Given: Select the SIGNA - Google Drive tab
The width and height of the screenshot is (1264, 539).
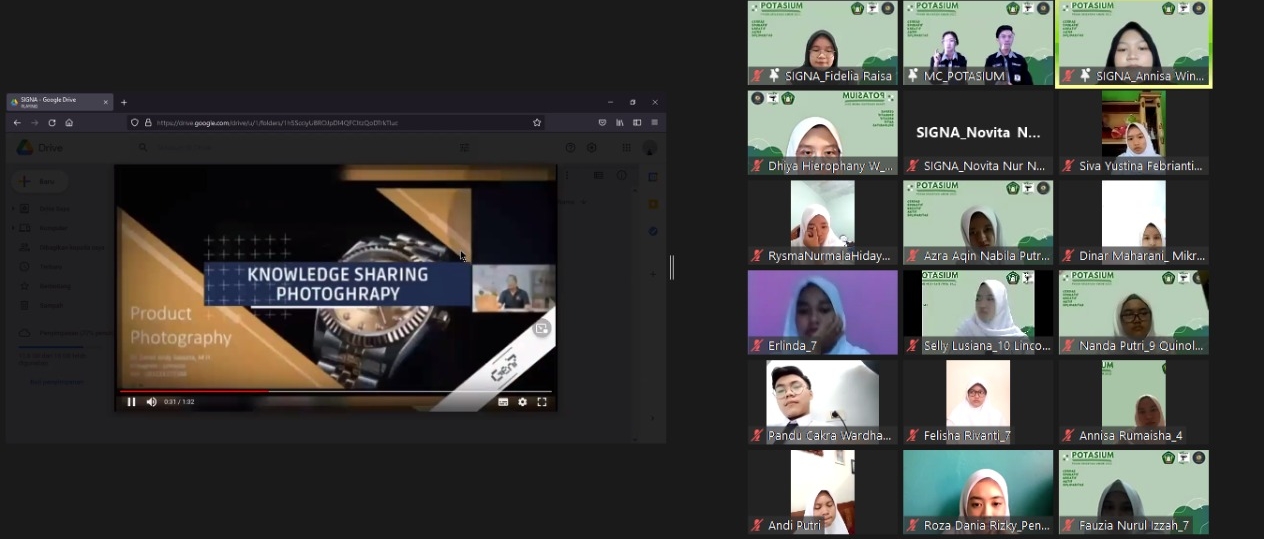Looking at the screenshot, I should [x=58, y=101].
